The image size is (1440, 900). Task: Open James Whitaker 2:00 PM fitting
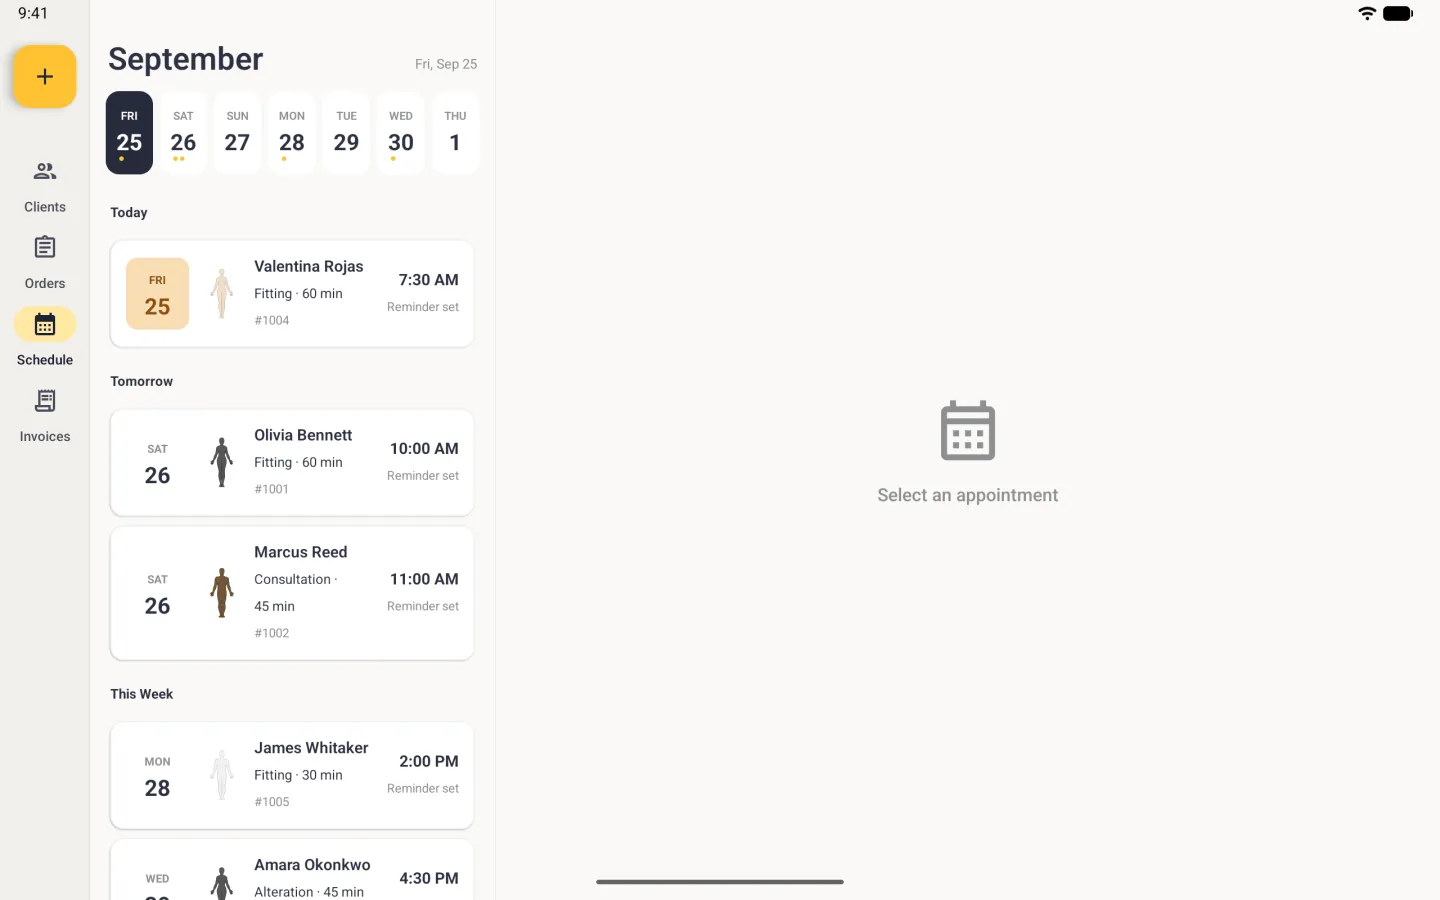(x=292, y=775)
